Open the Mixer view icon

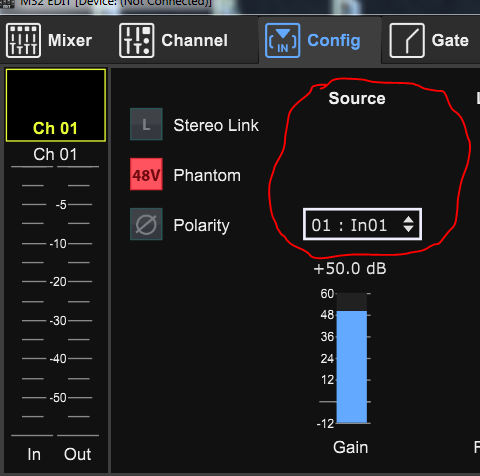23,40
